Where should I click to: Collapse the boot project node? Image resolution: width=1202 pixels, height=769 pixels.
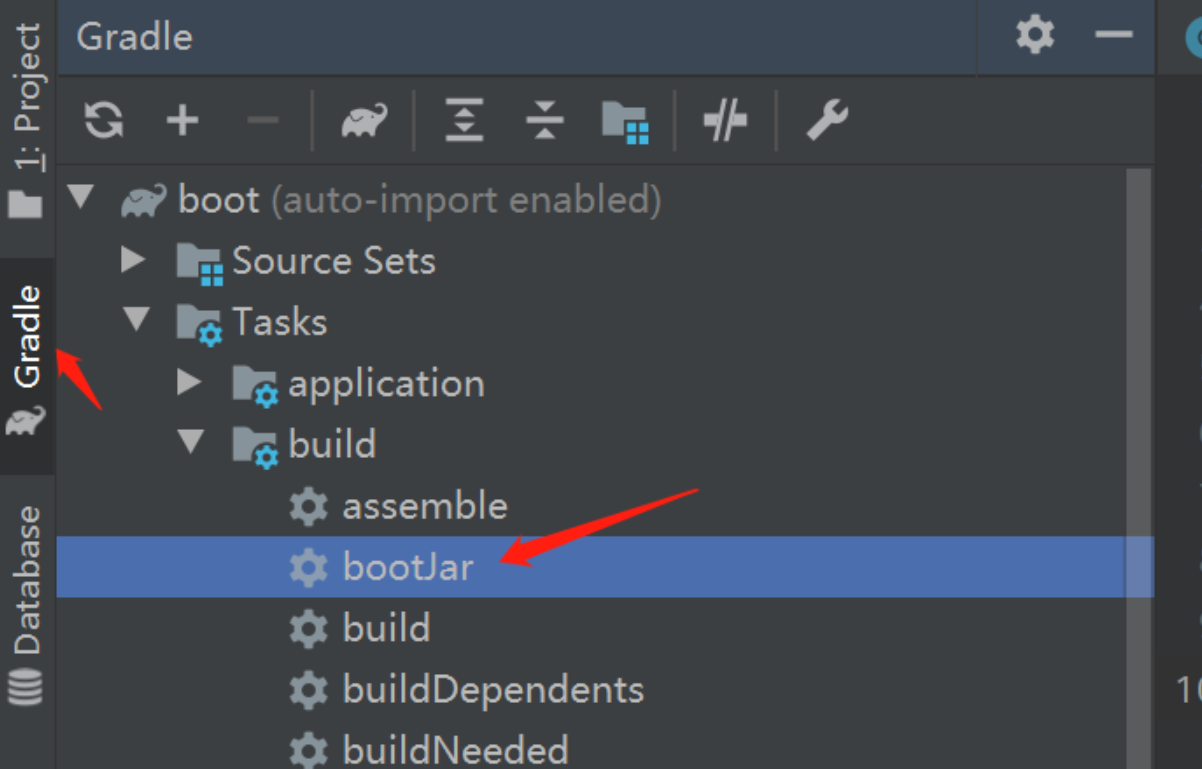click(82, 199)
